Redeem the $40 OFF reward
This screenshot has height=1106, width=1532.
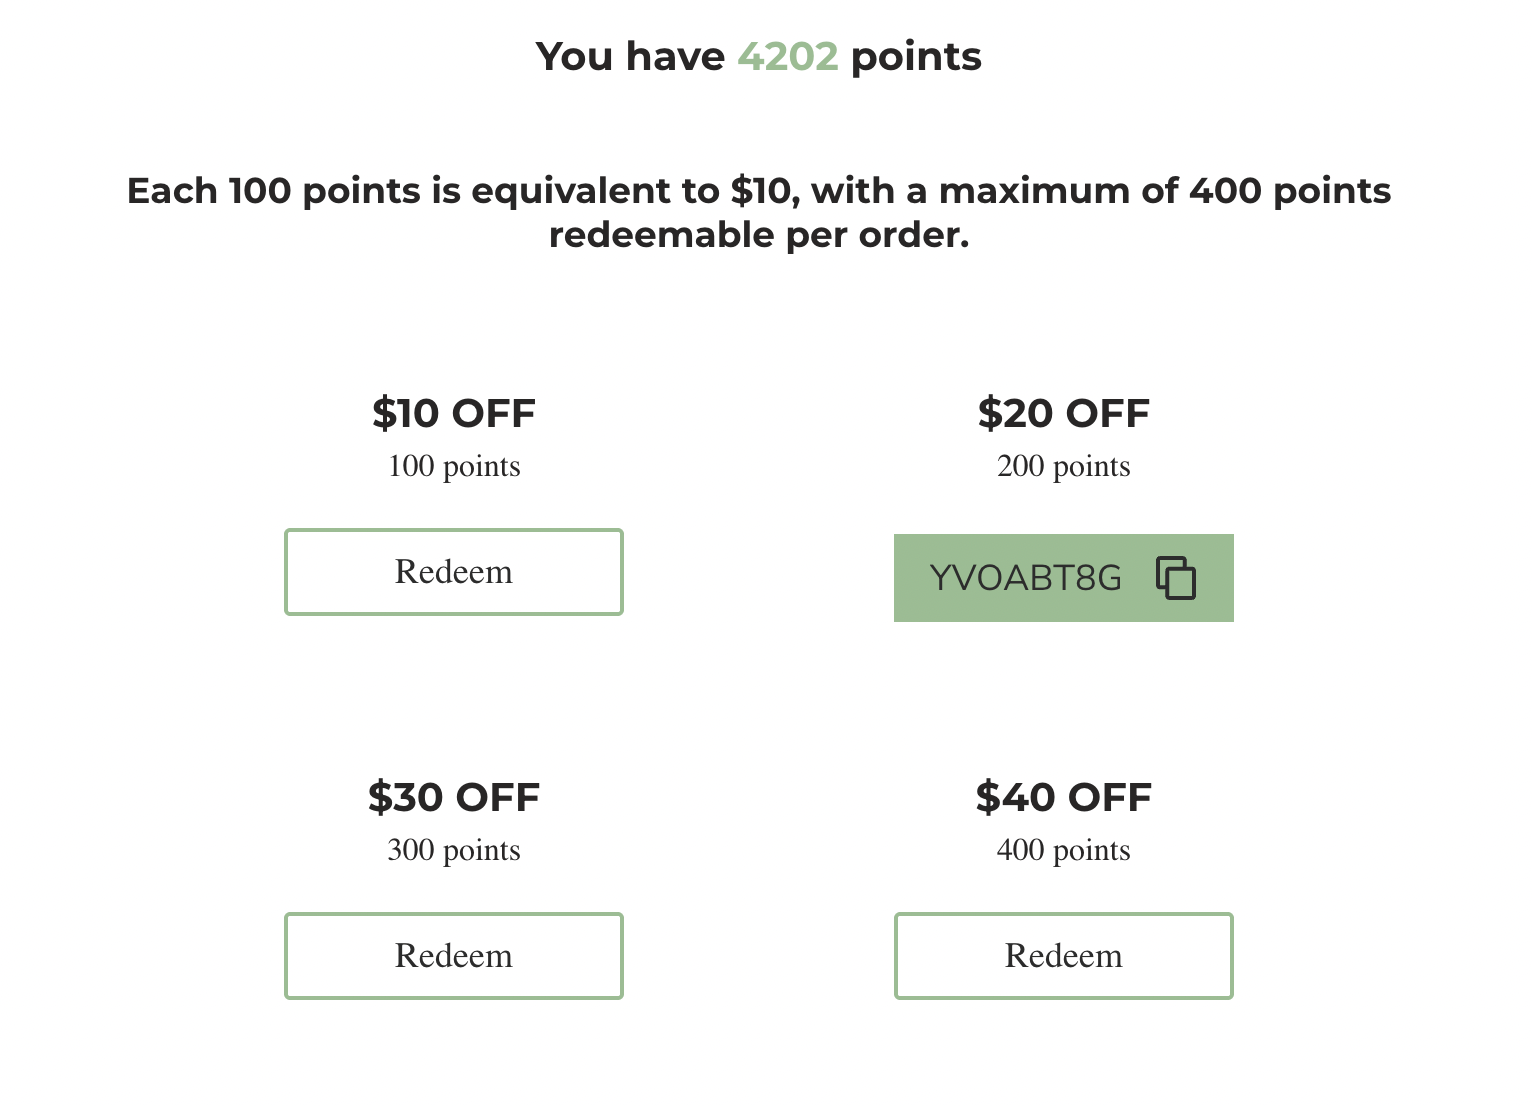1064,956
